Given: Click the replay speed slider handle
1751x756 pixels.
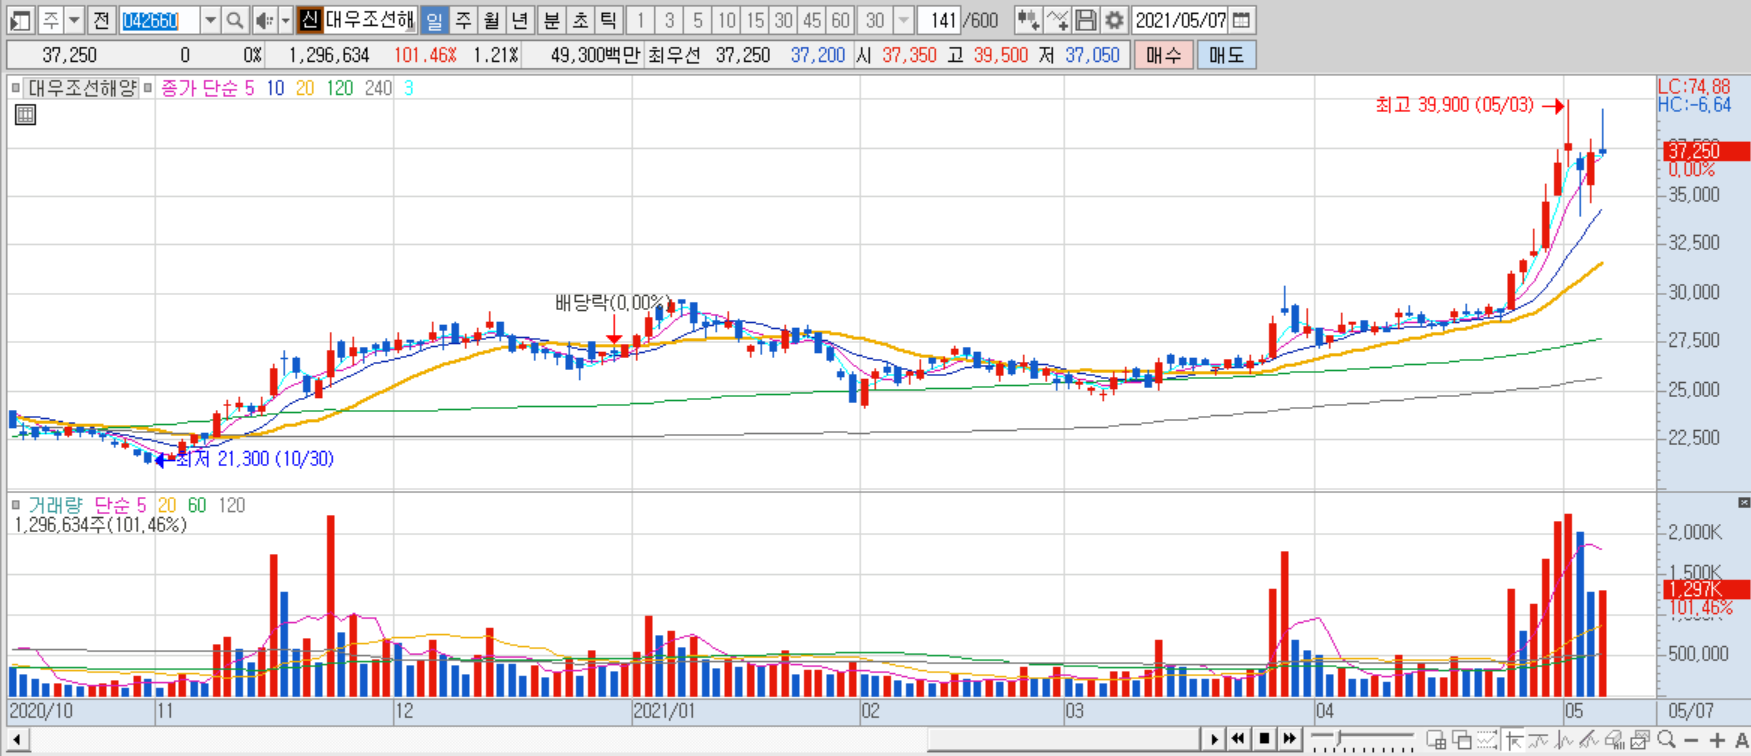Looking at the screenshot, I should coord(1338,738).
